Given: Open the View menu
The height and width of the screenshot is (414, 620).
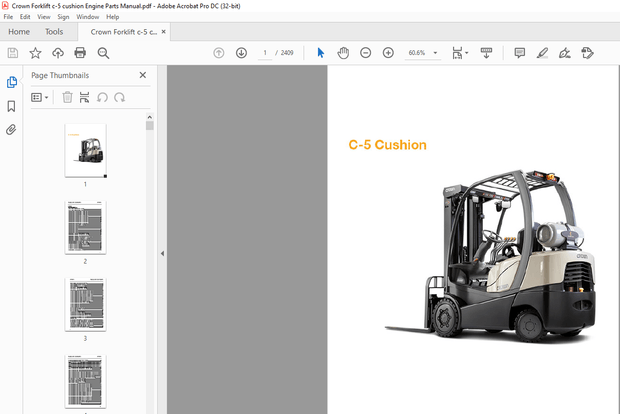Looking at the screenshot, I should tap(44, 17).
